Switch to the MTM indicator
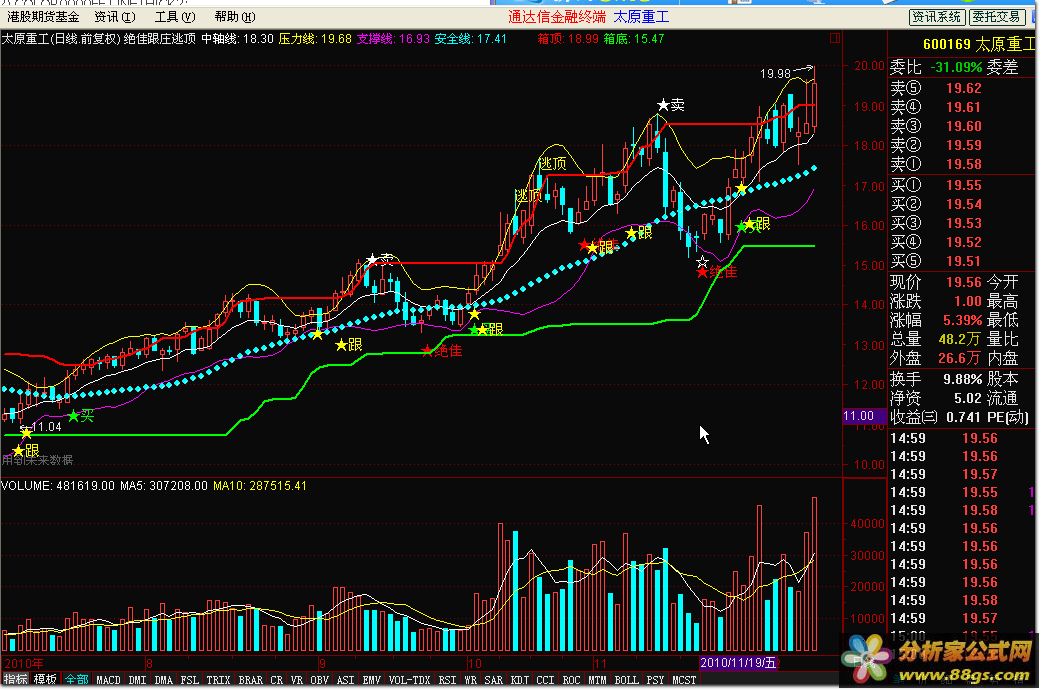The height and width of the screenshot is (690, 1041). click(598, 680)
